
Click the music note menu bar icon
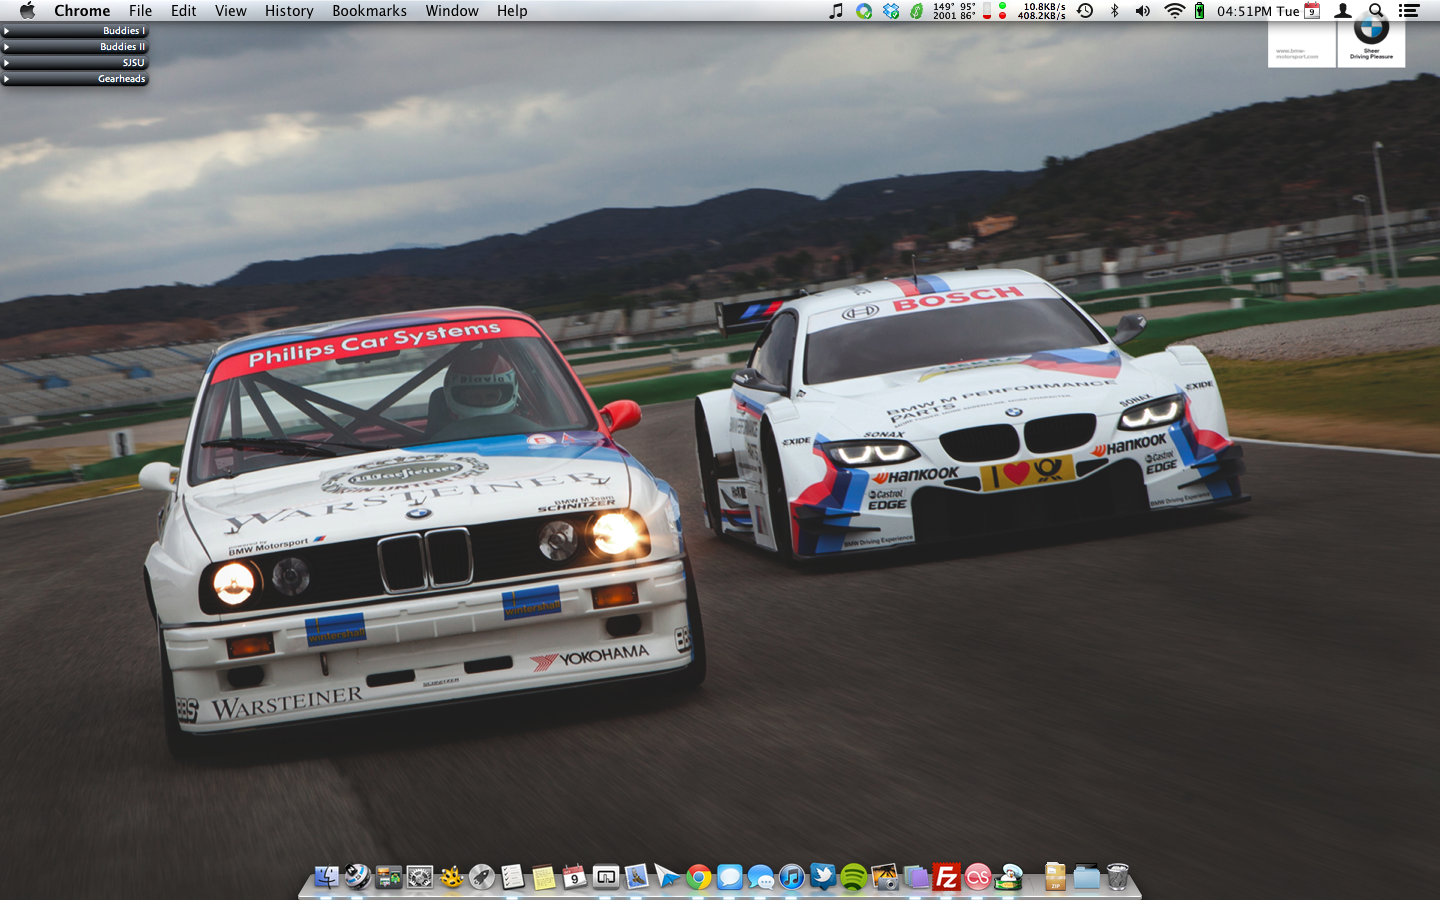[836, 11]
